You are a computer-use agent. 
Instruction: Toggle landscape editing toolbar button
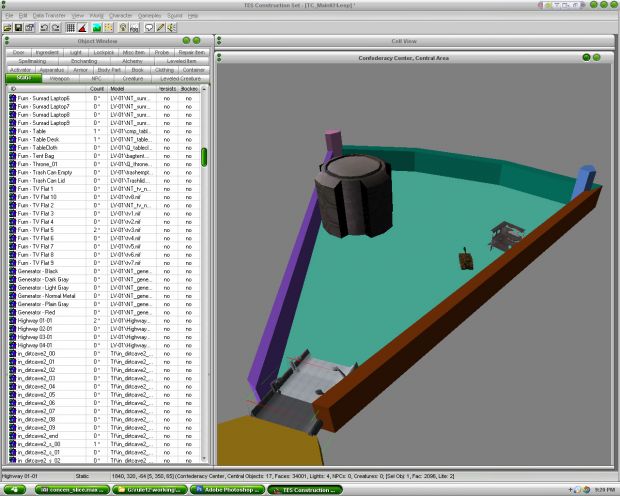[x=97, y=27]
